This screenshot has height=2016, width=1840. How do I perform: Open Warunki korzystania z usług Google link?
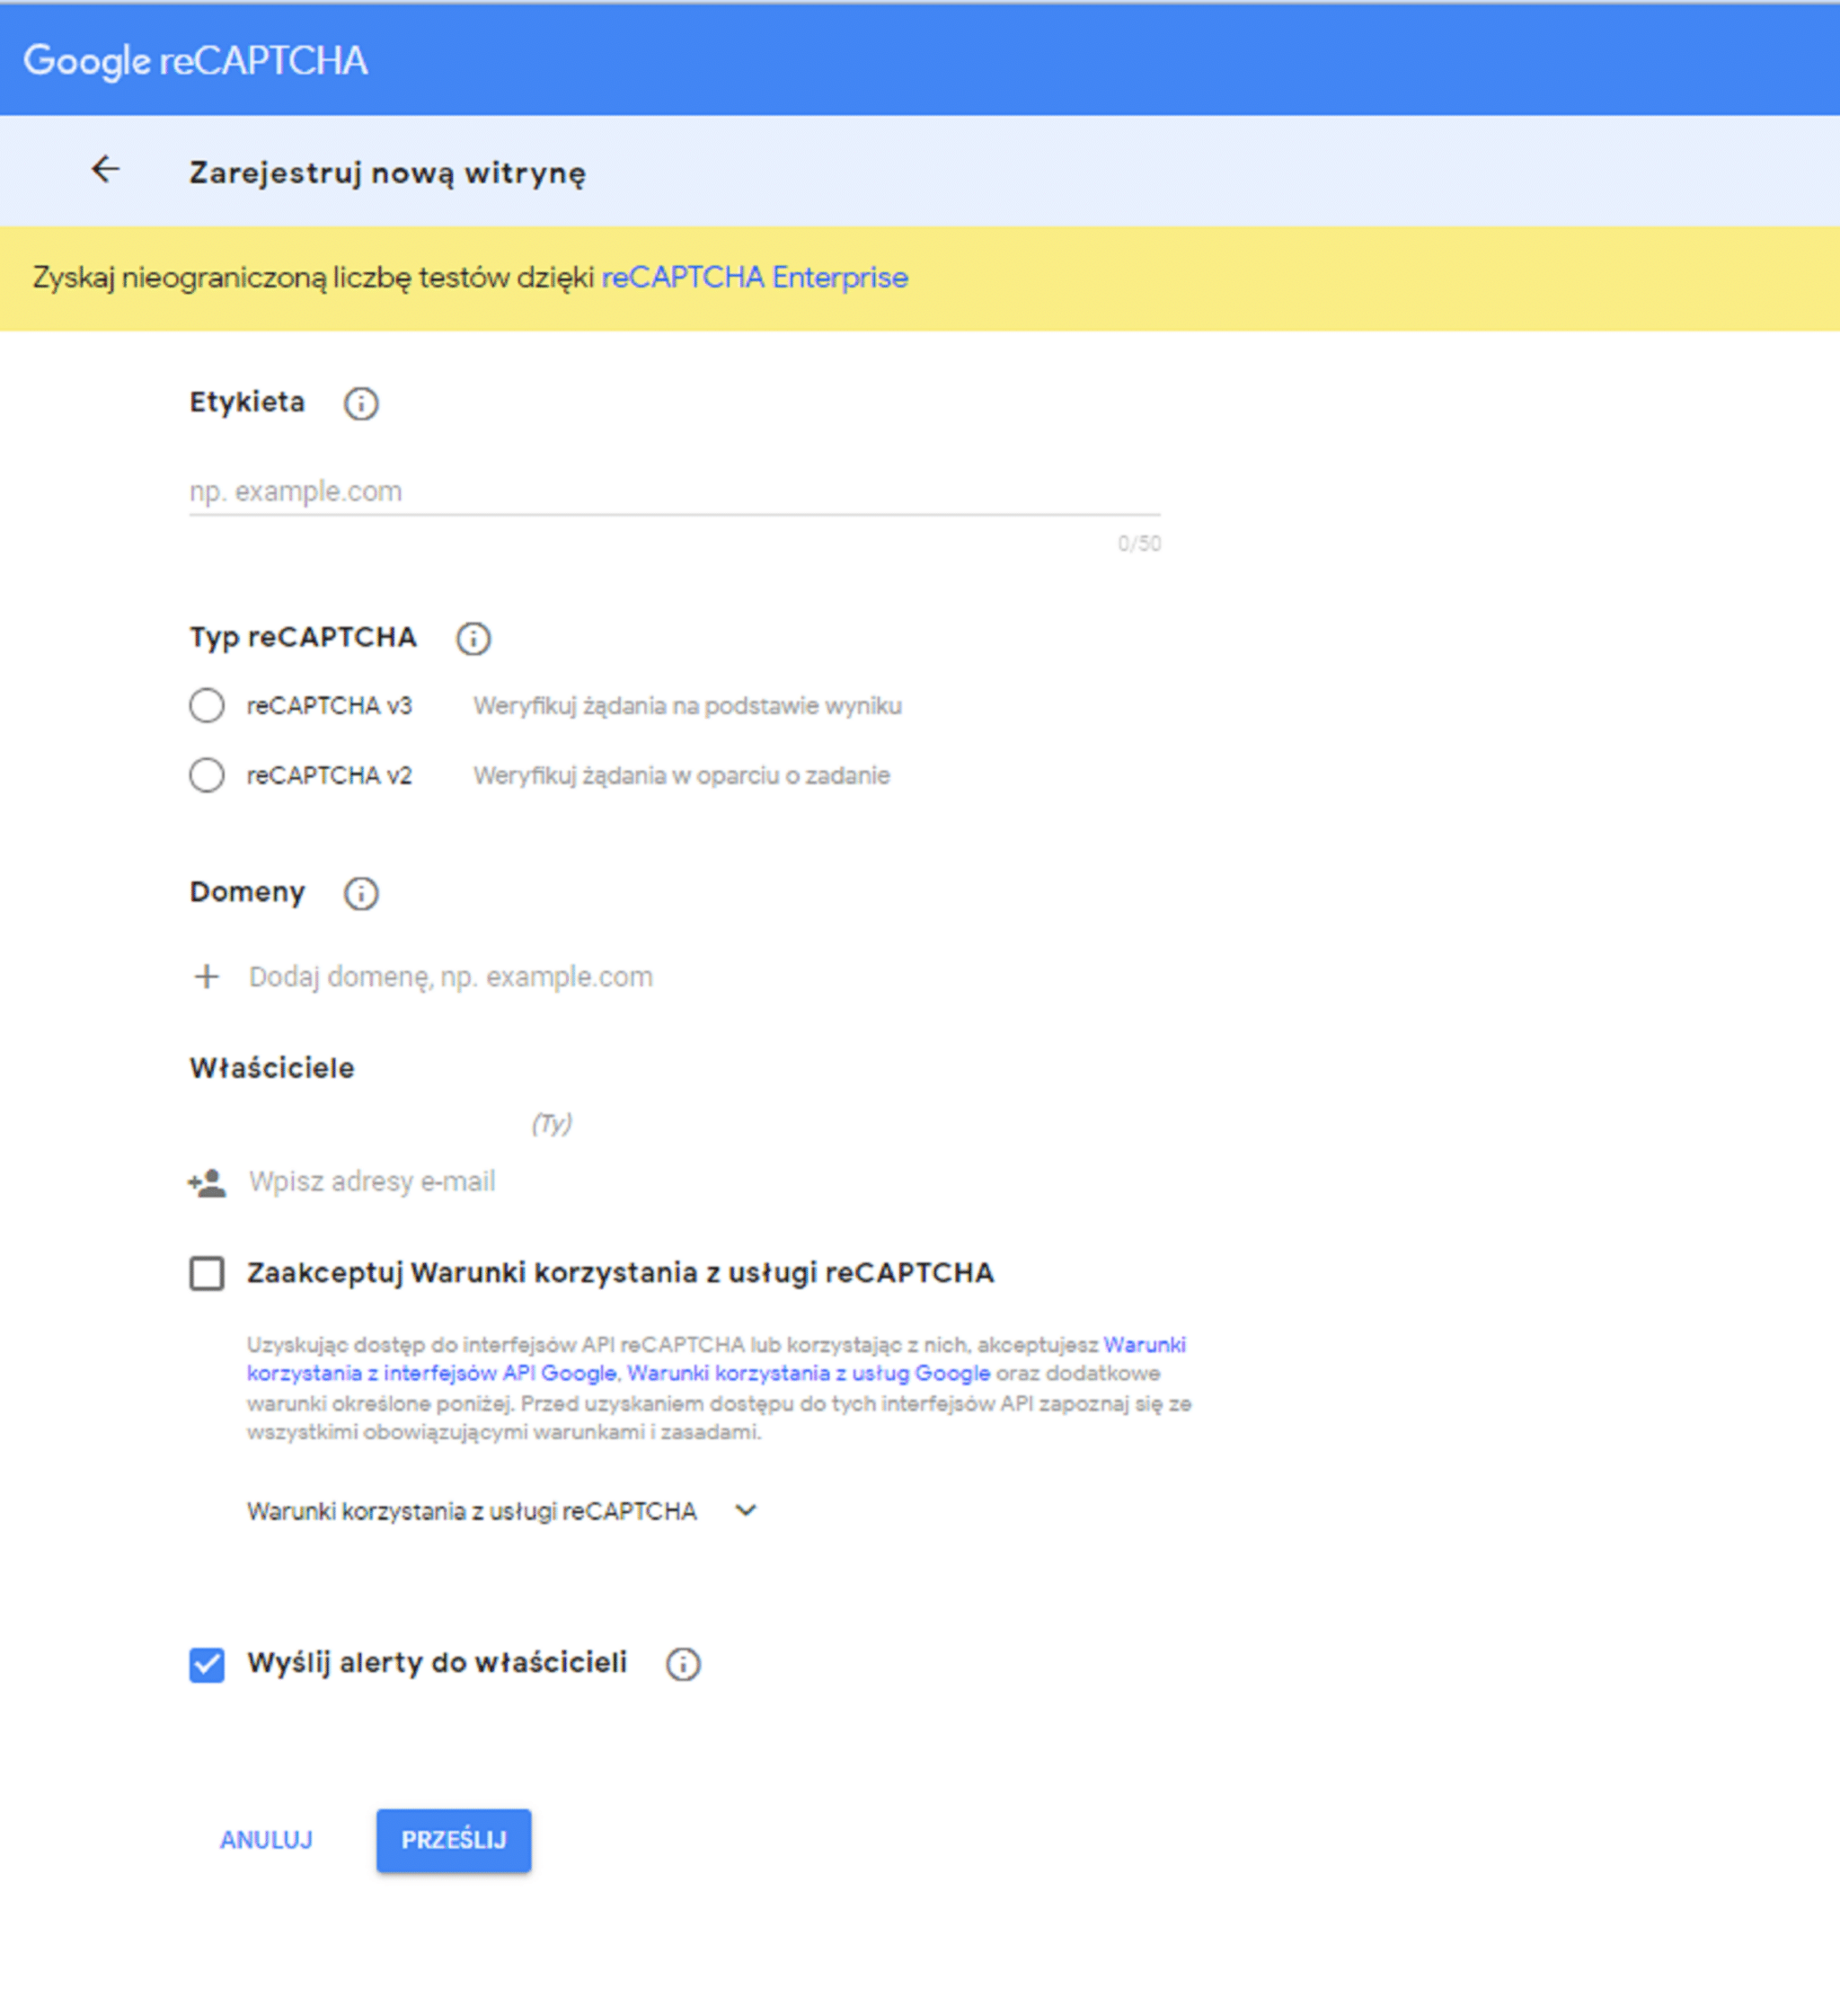808,1374
